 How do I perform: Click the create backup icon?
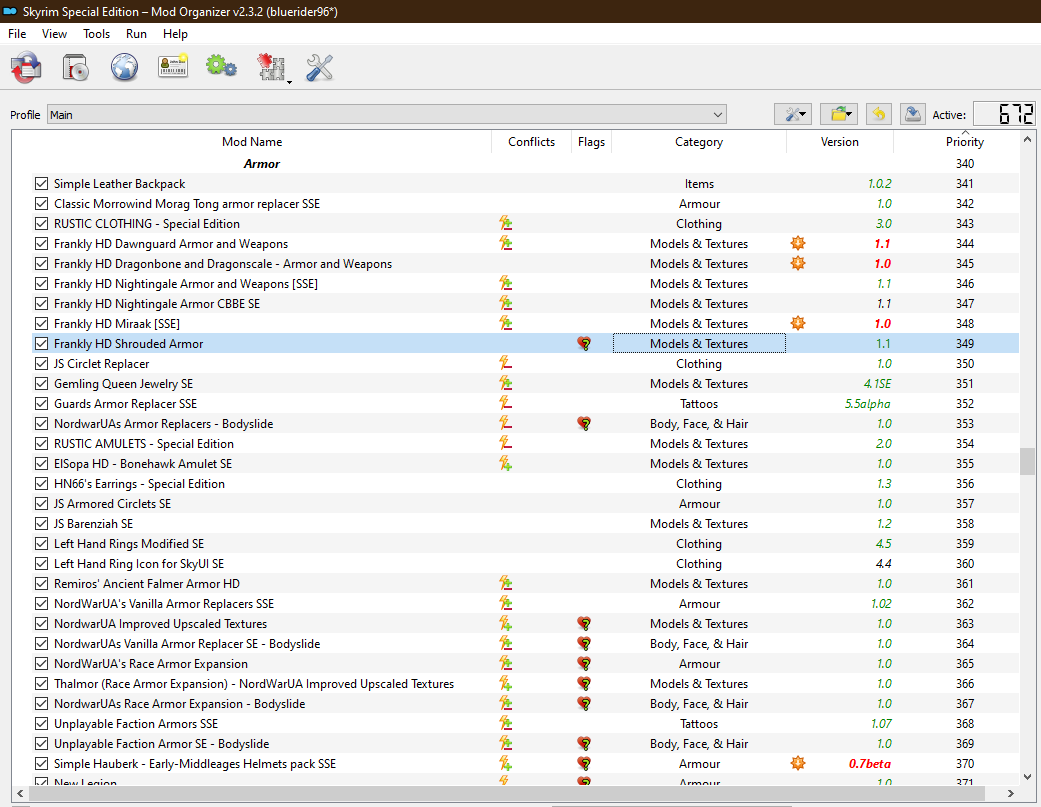tap(913, 114)
